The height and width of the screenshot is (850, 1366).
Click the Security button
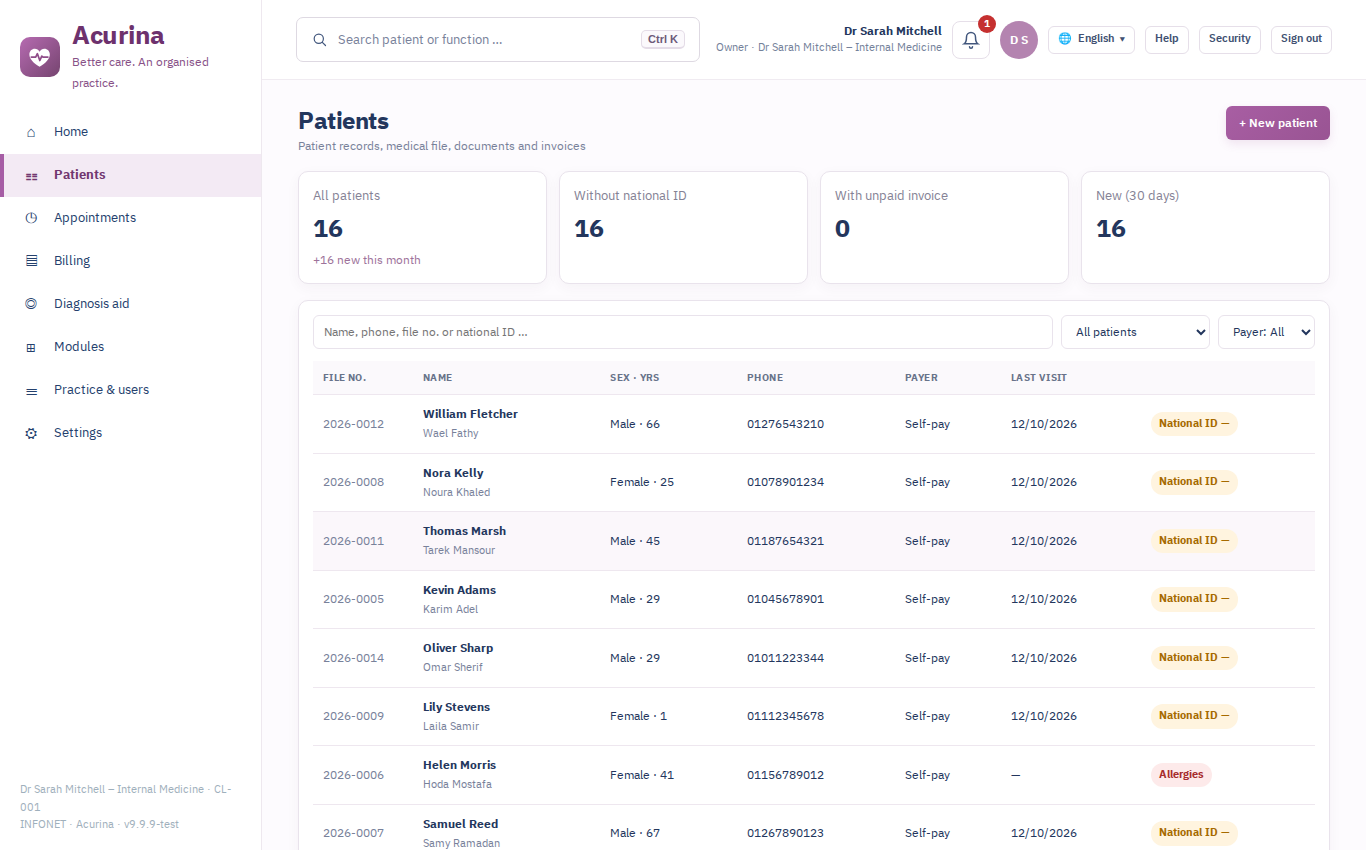click(1230, 39)
